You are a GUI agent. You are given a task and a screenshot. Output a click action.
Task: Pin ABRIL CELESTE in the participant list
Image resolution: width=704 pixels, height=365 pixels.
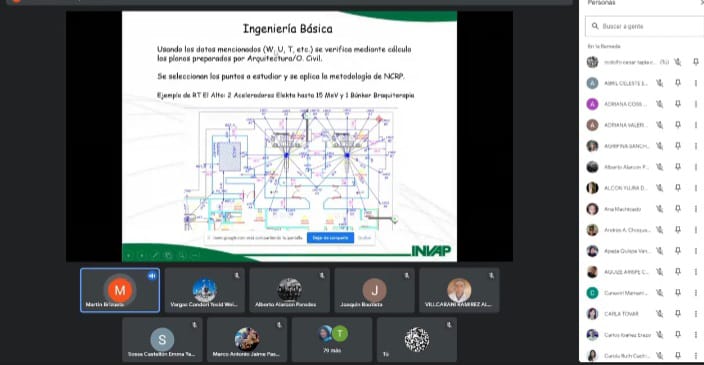(678, 83)
